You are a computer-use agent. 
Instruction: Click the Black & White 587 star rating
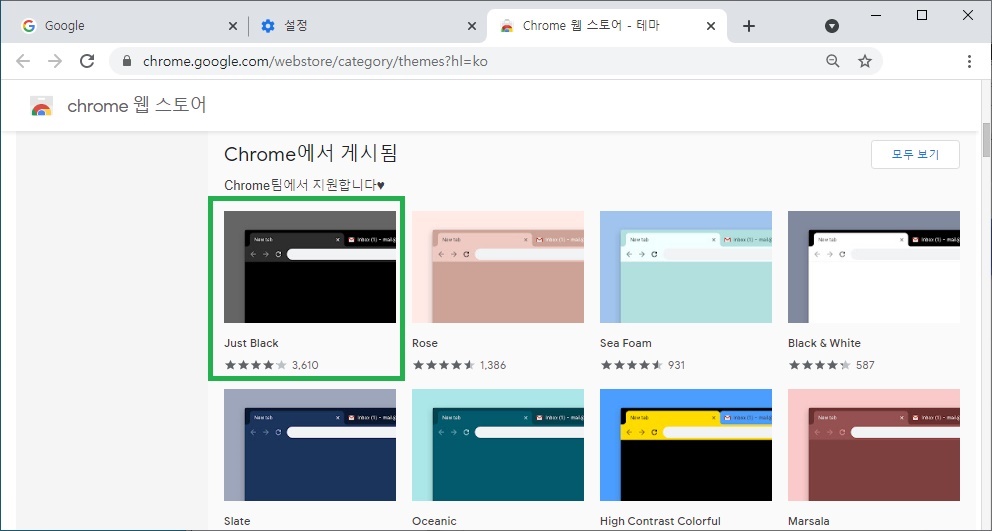pos(831,365)
